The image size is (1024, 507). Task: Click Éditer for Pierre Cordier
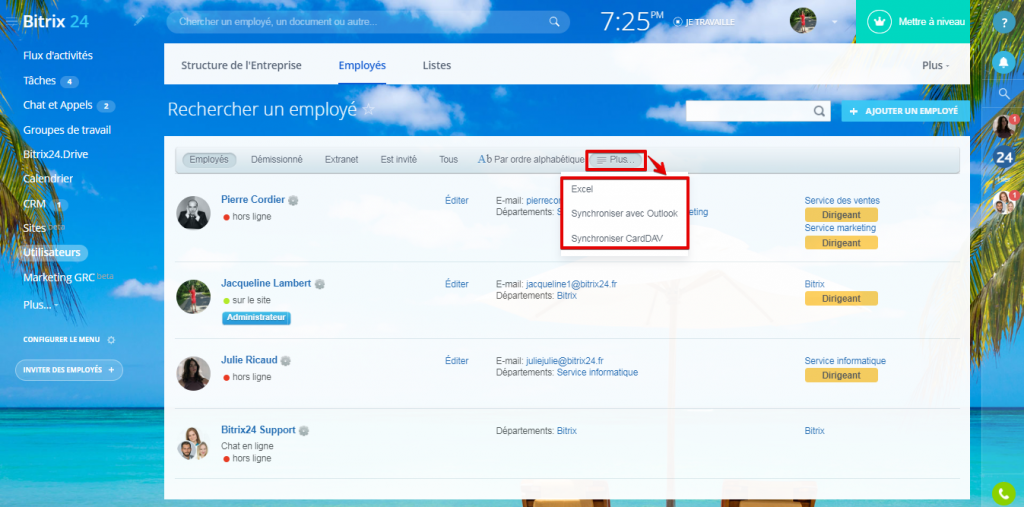456,201
